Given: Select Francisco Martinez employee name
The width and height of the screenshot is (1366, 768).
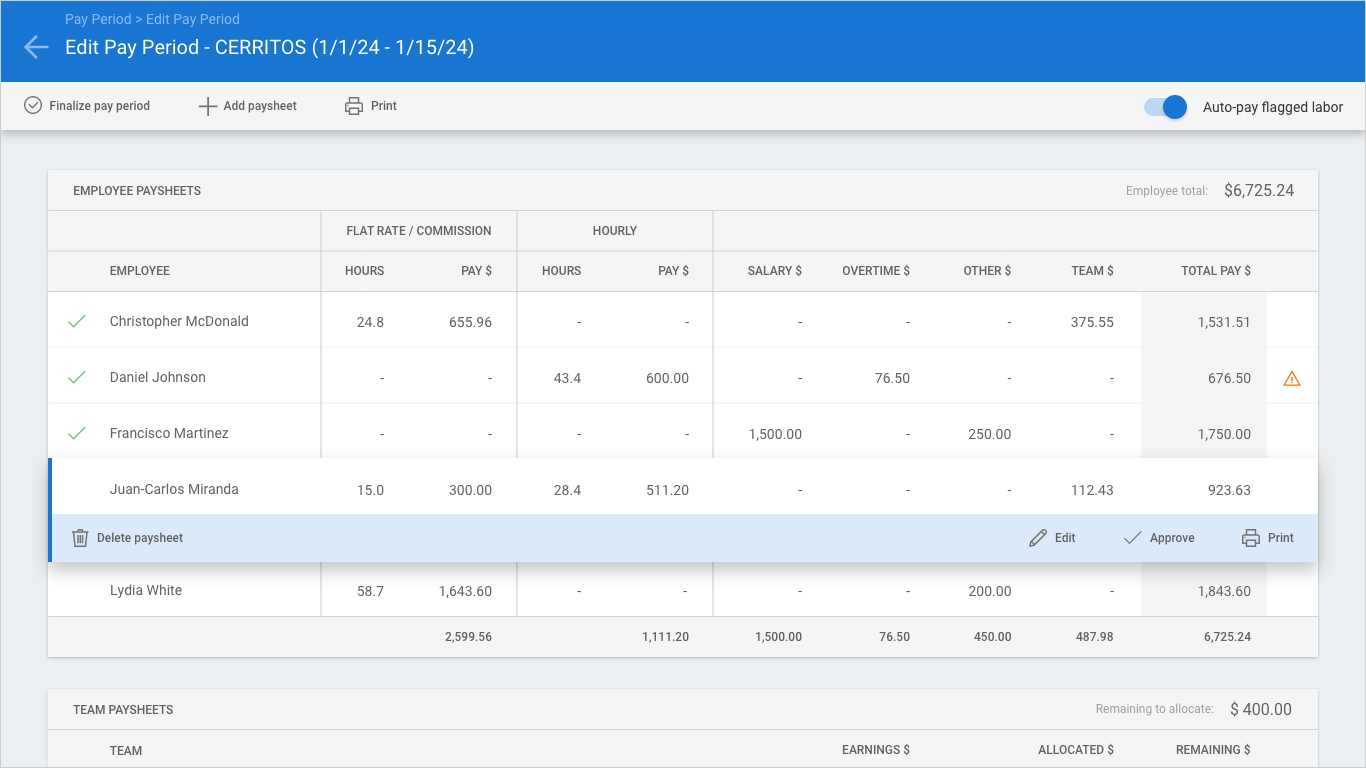Looking at the screenshot, I should click(169, 433).
